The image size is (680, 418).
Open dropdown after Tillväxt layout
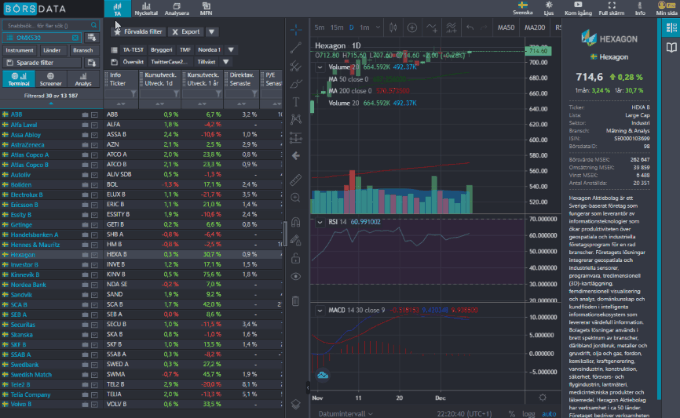pyautogui.click(x=226, y=62)
